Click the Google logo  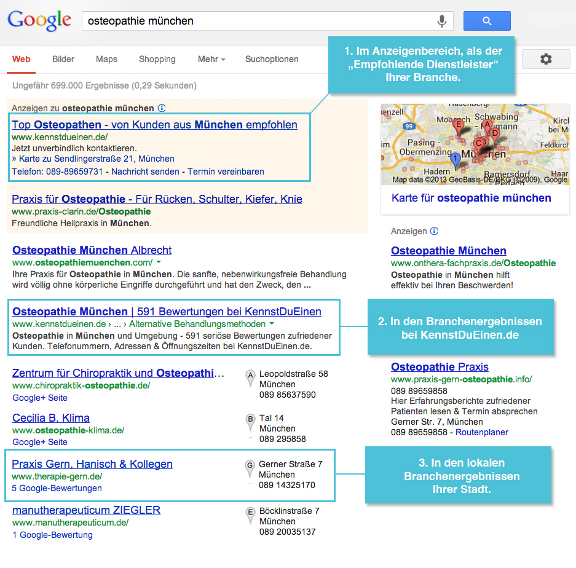tap(39, 20)
